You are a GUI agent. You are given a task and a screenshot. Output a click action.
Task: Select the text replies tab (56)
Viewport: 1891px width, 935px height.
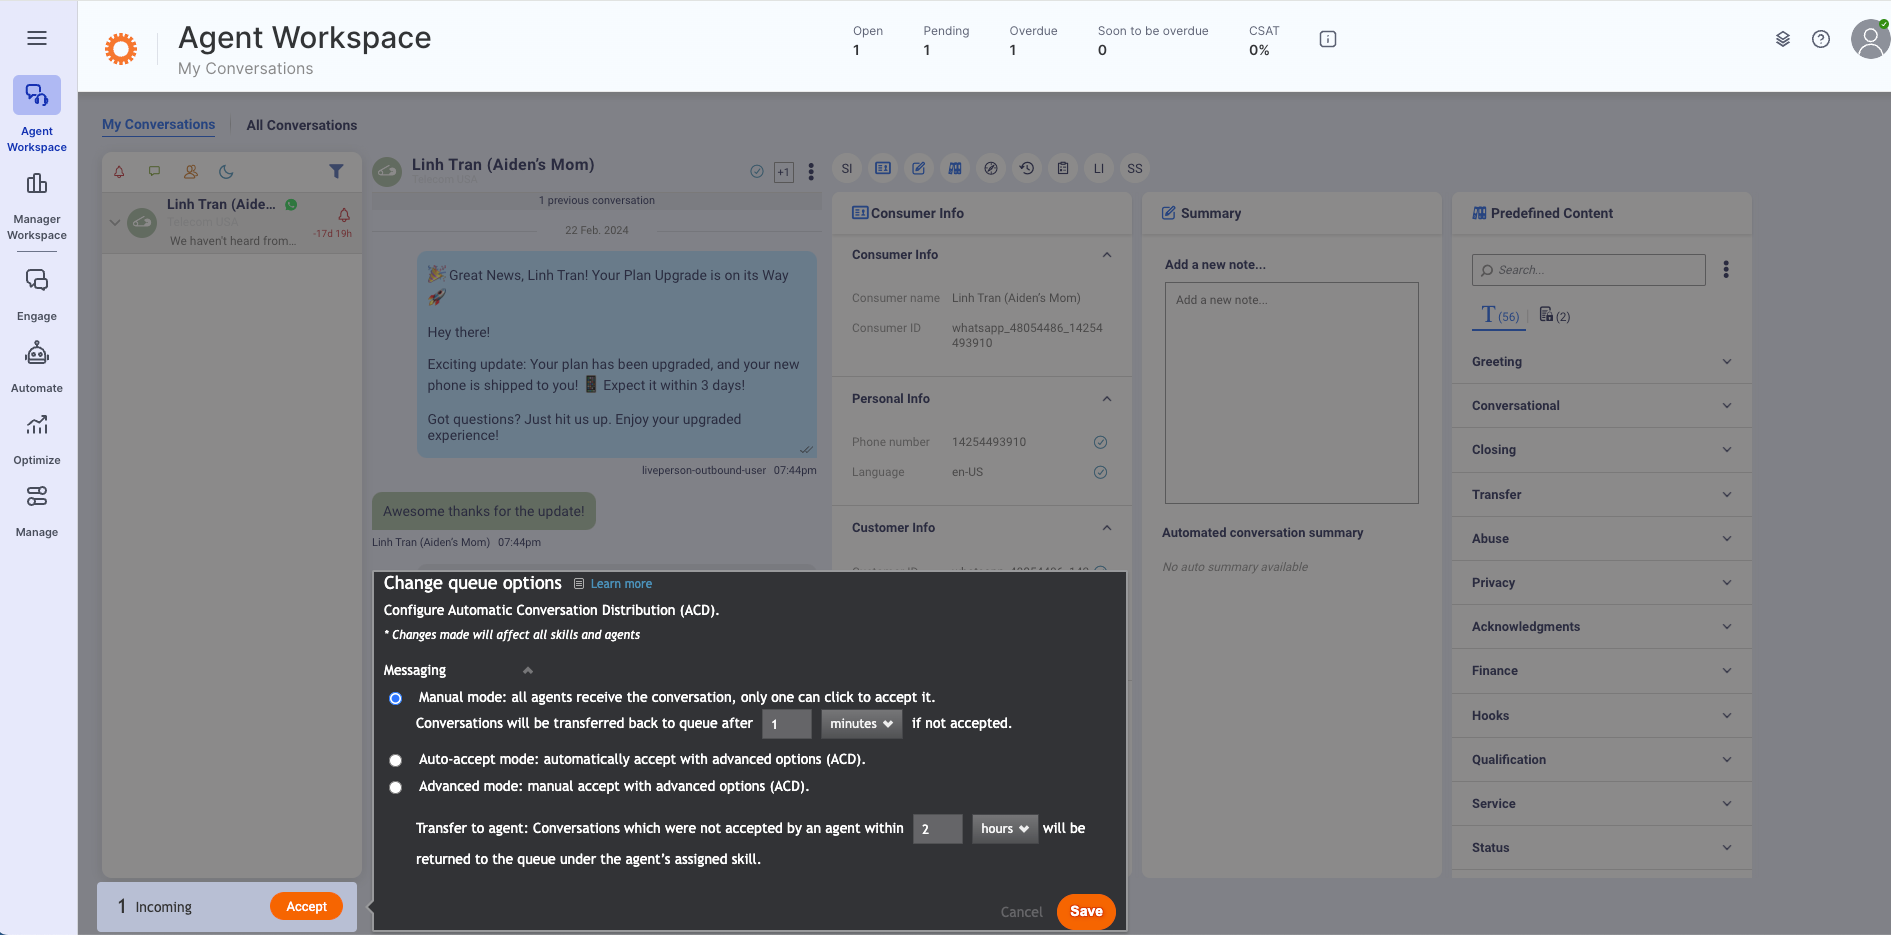point(1500,315)
